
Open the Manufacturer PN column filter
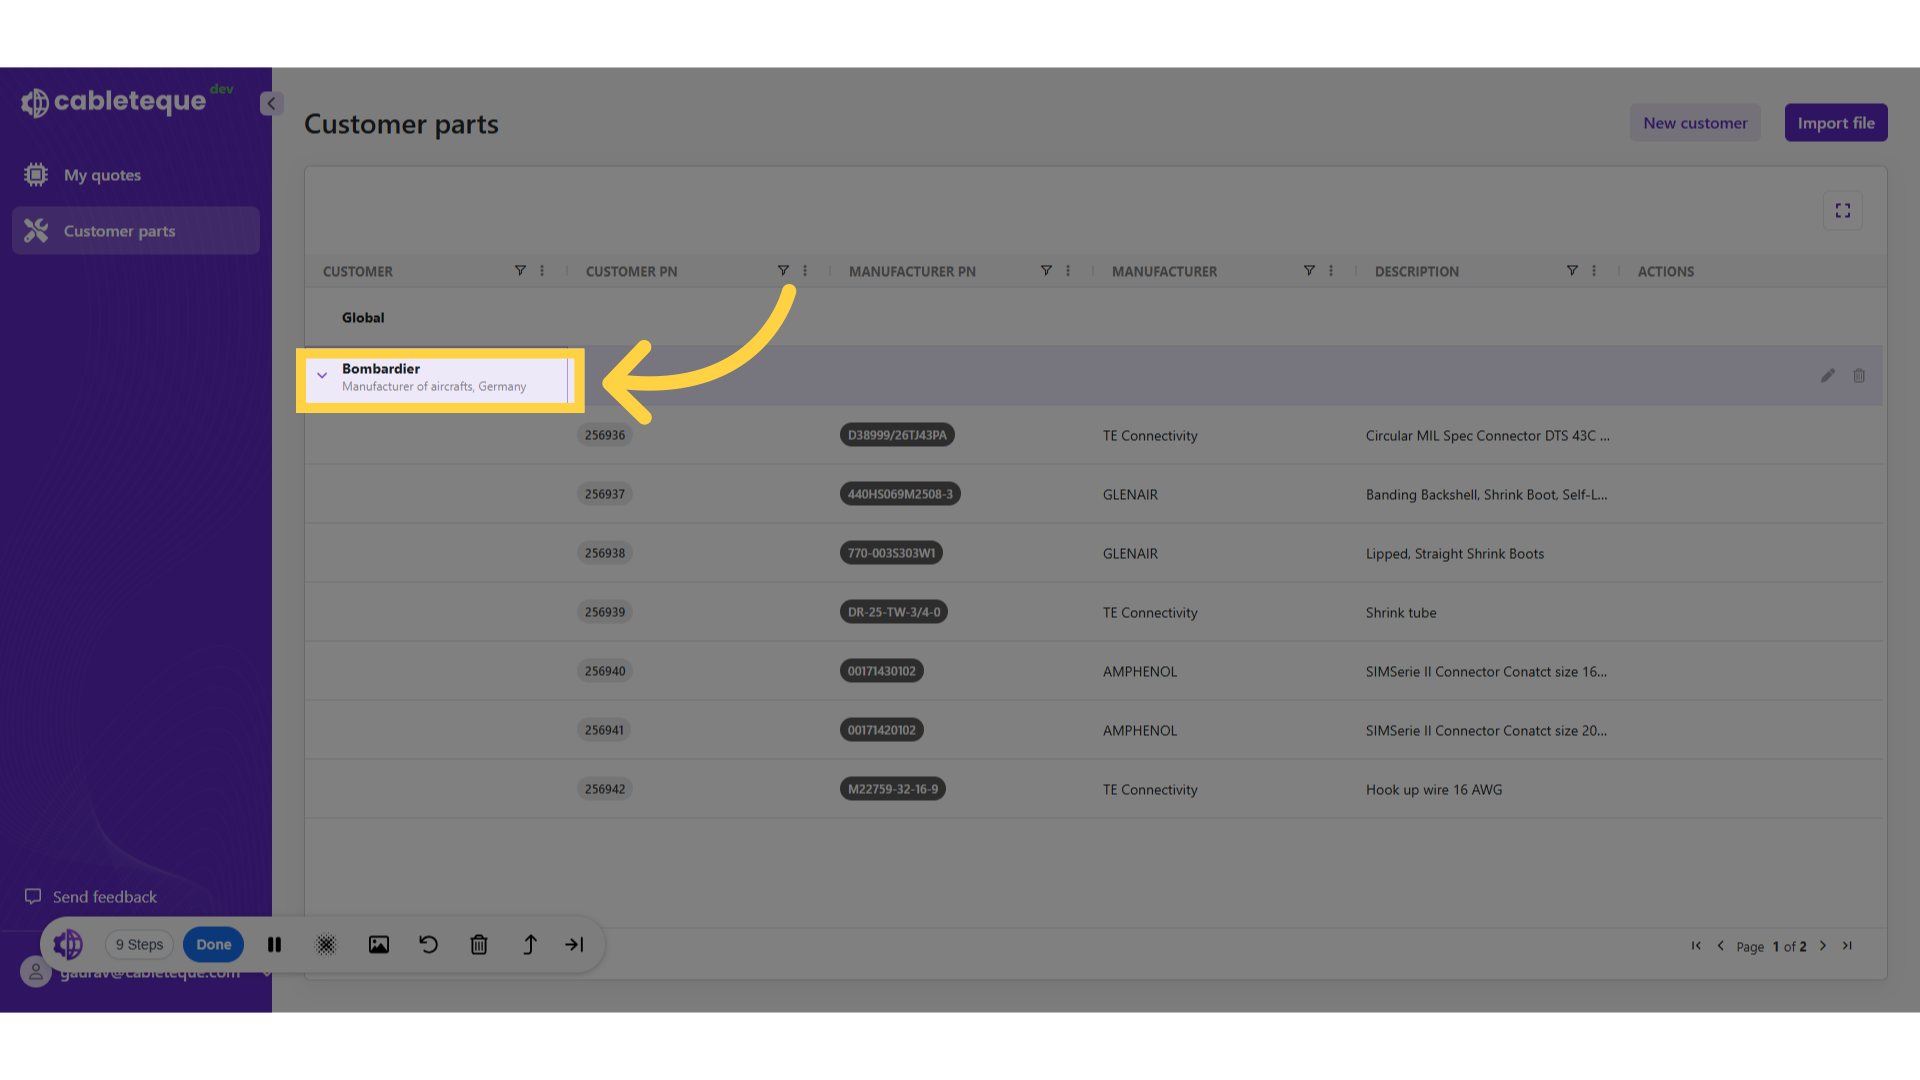click(x=1046, y=271)
